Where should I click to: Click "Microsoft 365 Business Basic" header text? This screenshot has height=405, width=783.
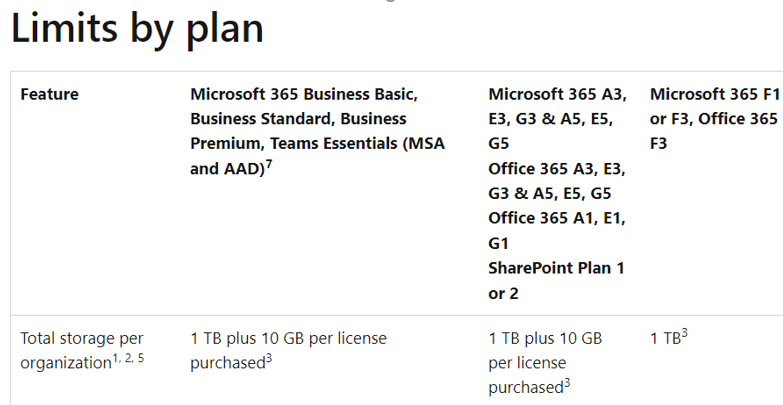(302, 94)
